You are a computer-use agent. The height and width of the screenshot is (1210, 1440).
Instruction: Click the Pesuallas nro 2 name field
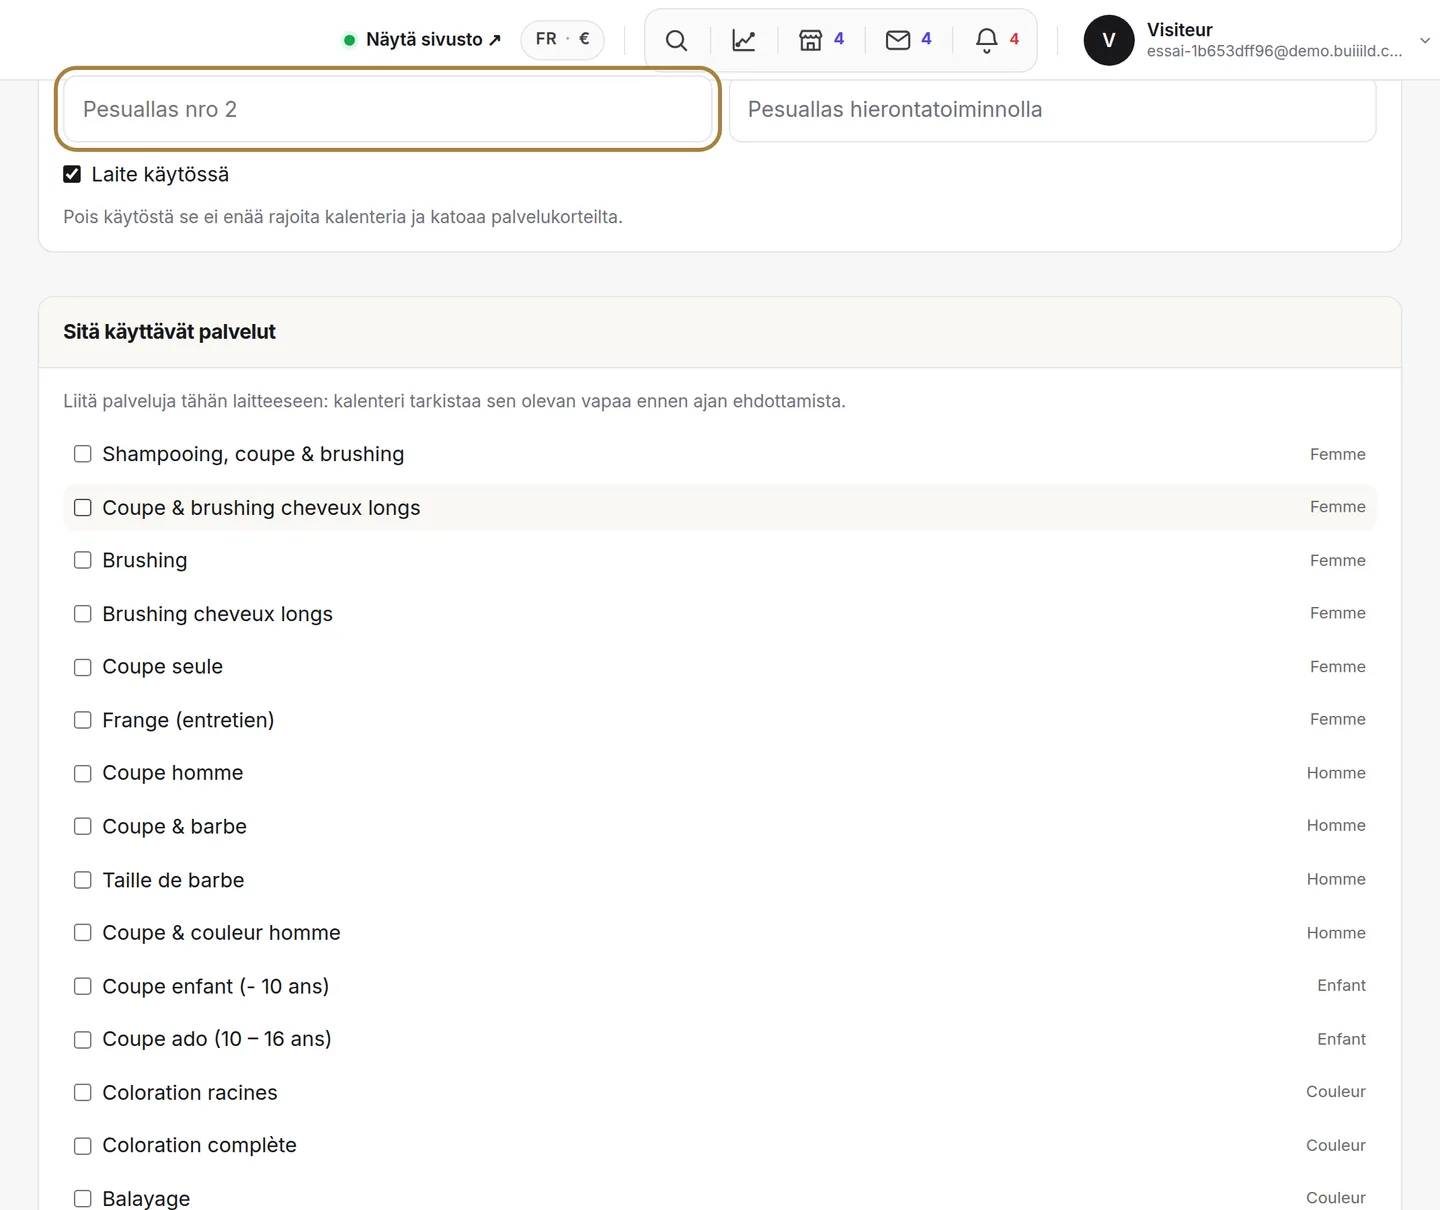coord(387,109)
